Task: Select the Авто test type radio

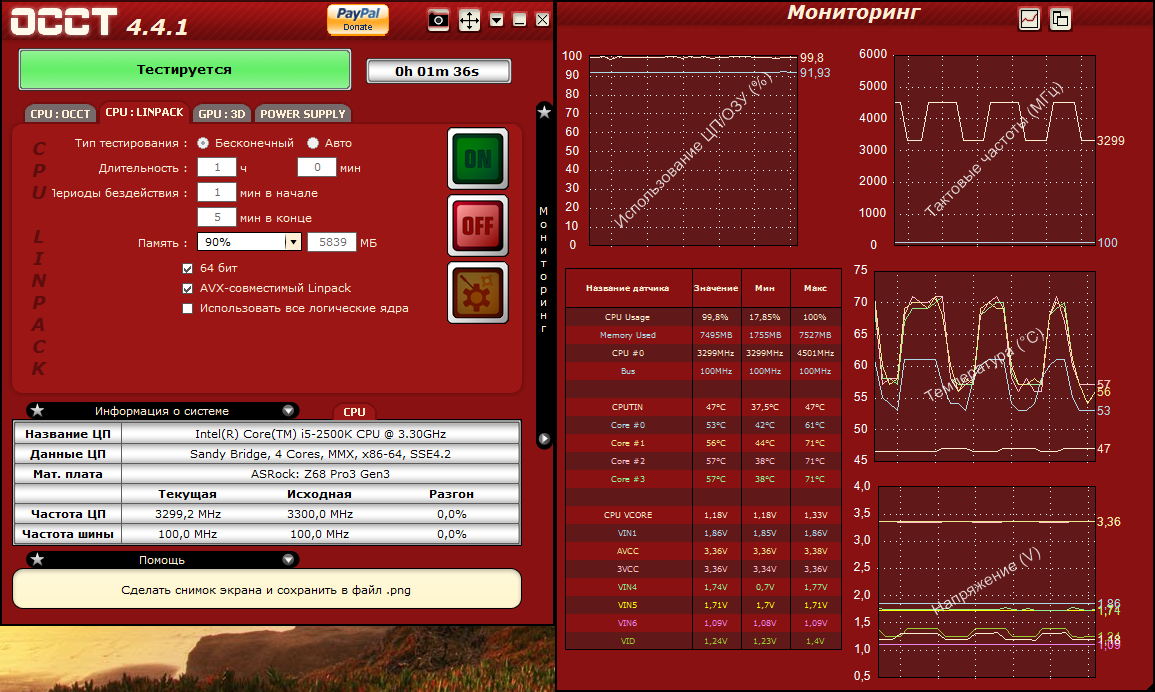Action: tap(313, 143)
